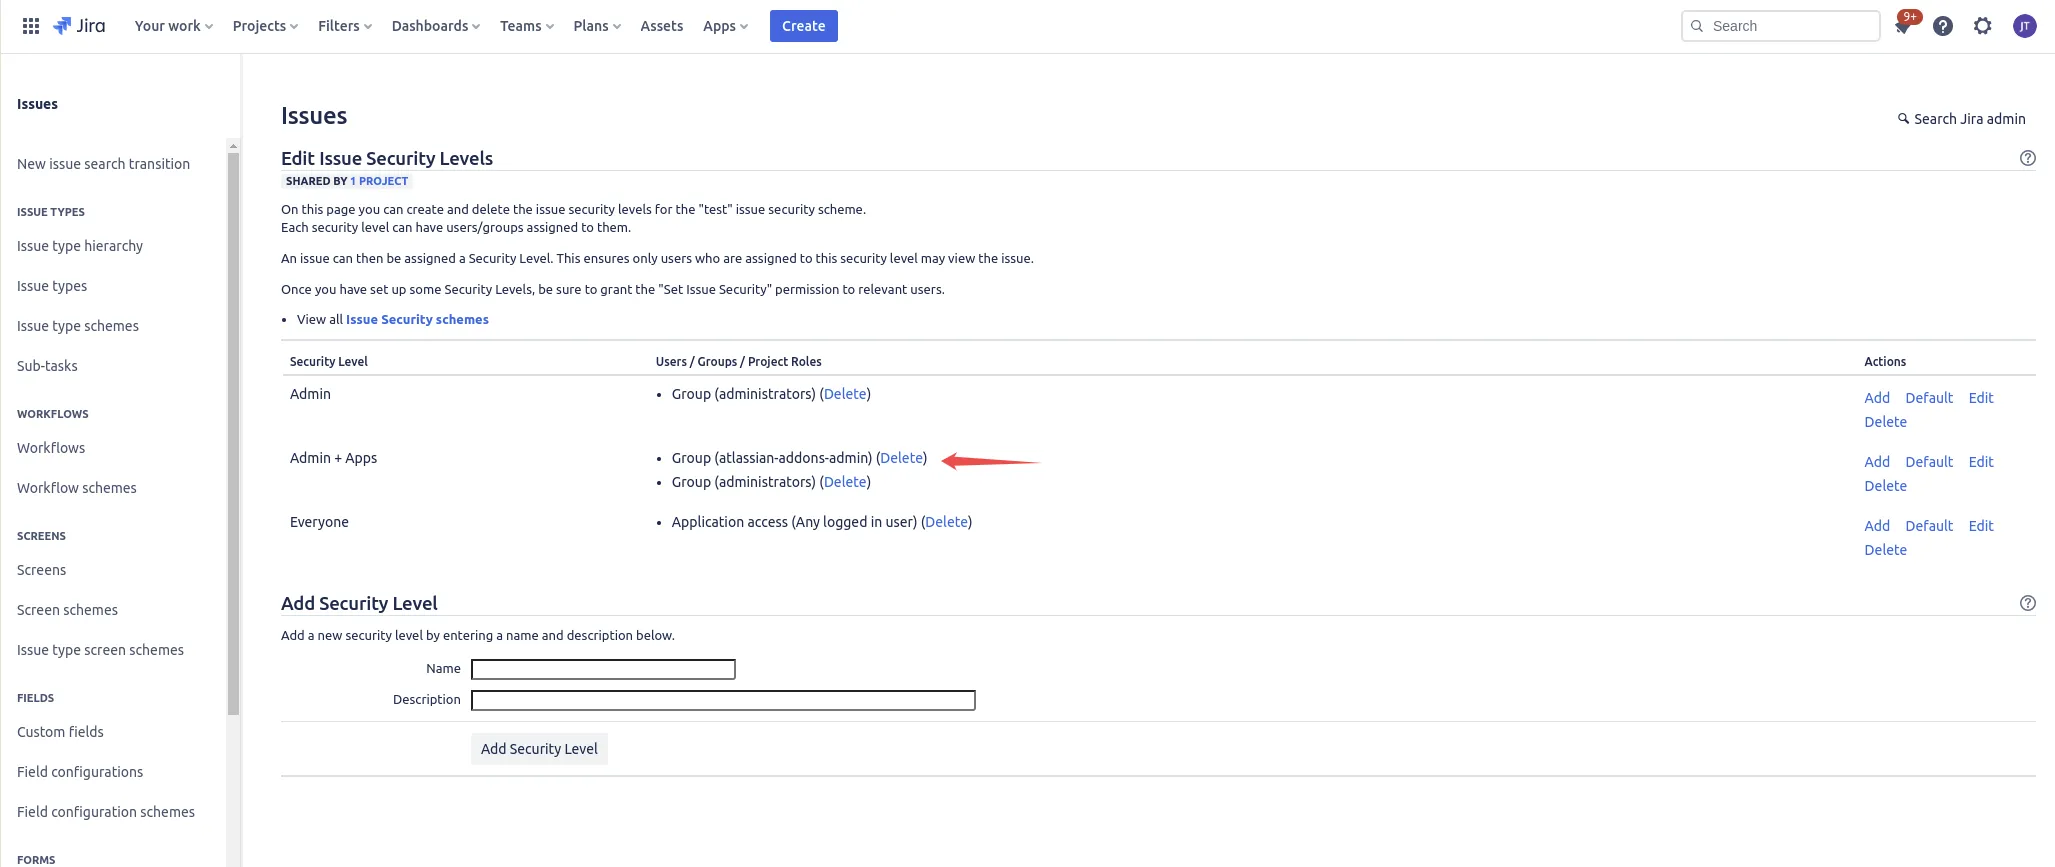Expand the Filters dropdown
Screen dimensions: 2055x867
pyautogui.click(x=345, y=26)
